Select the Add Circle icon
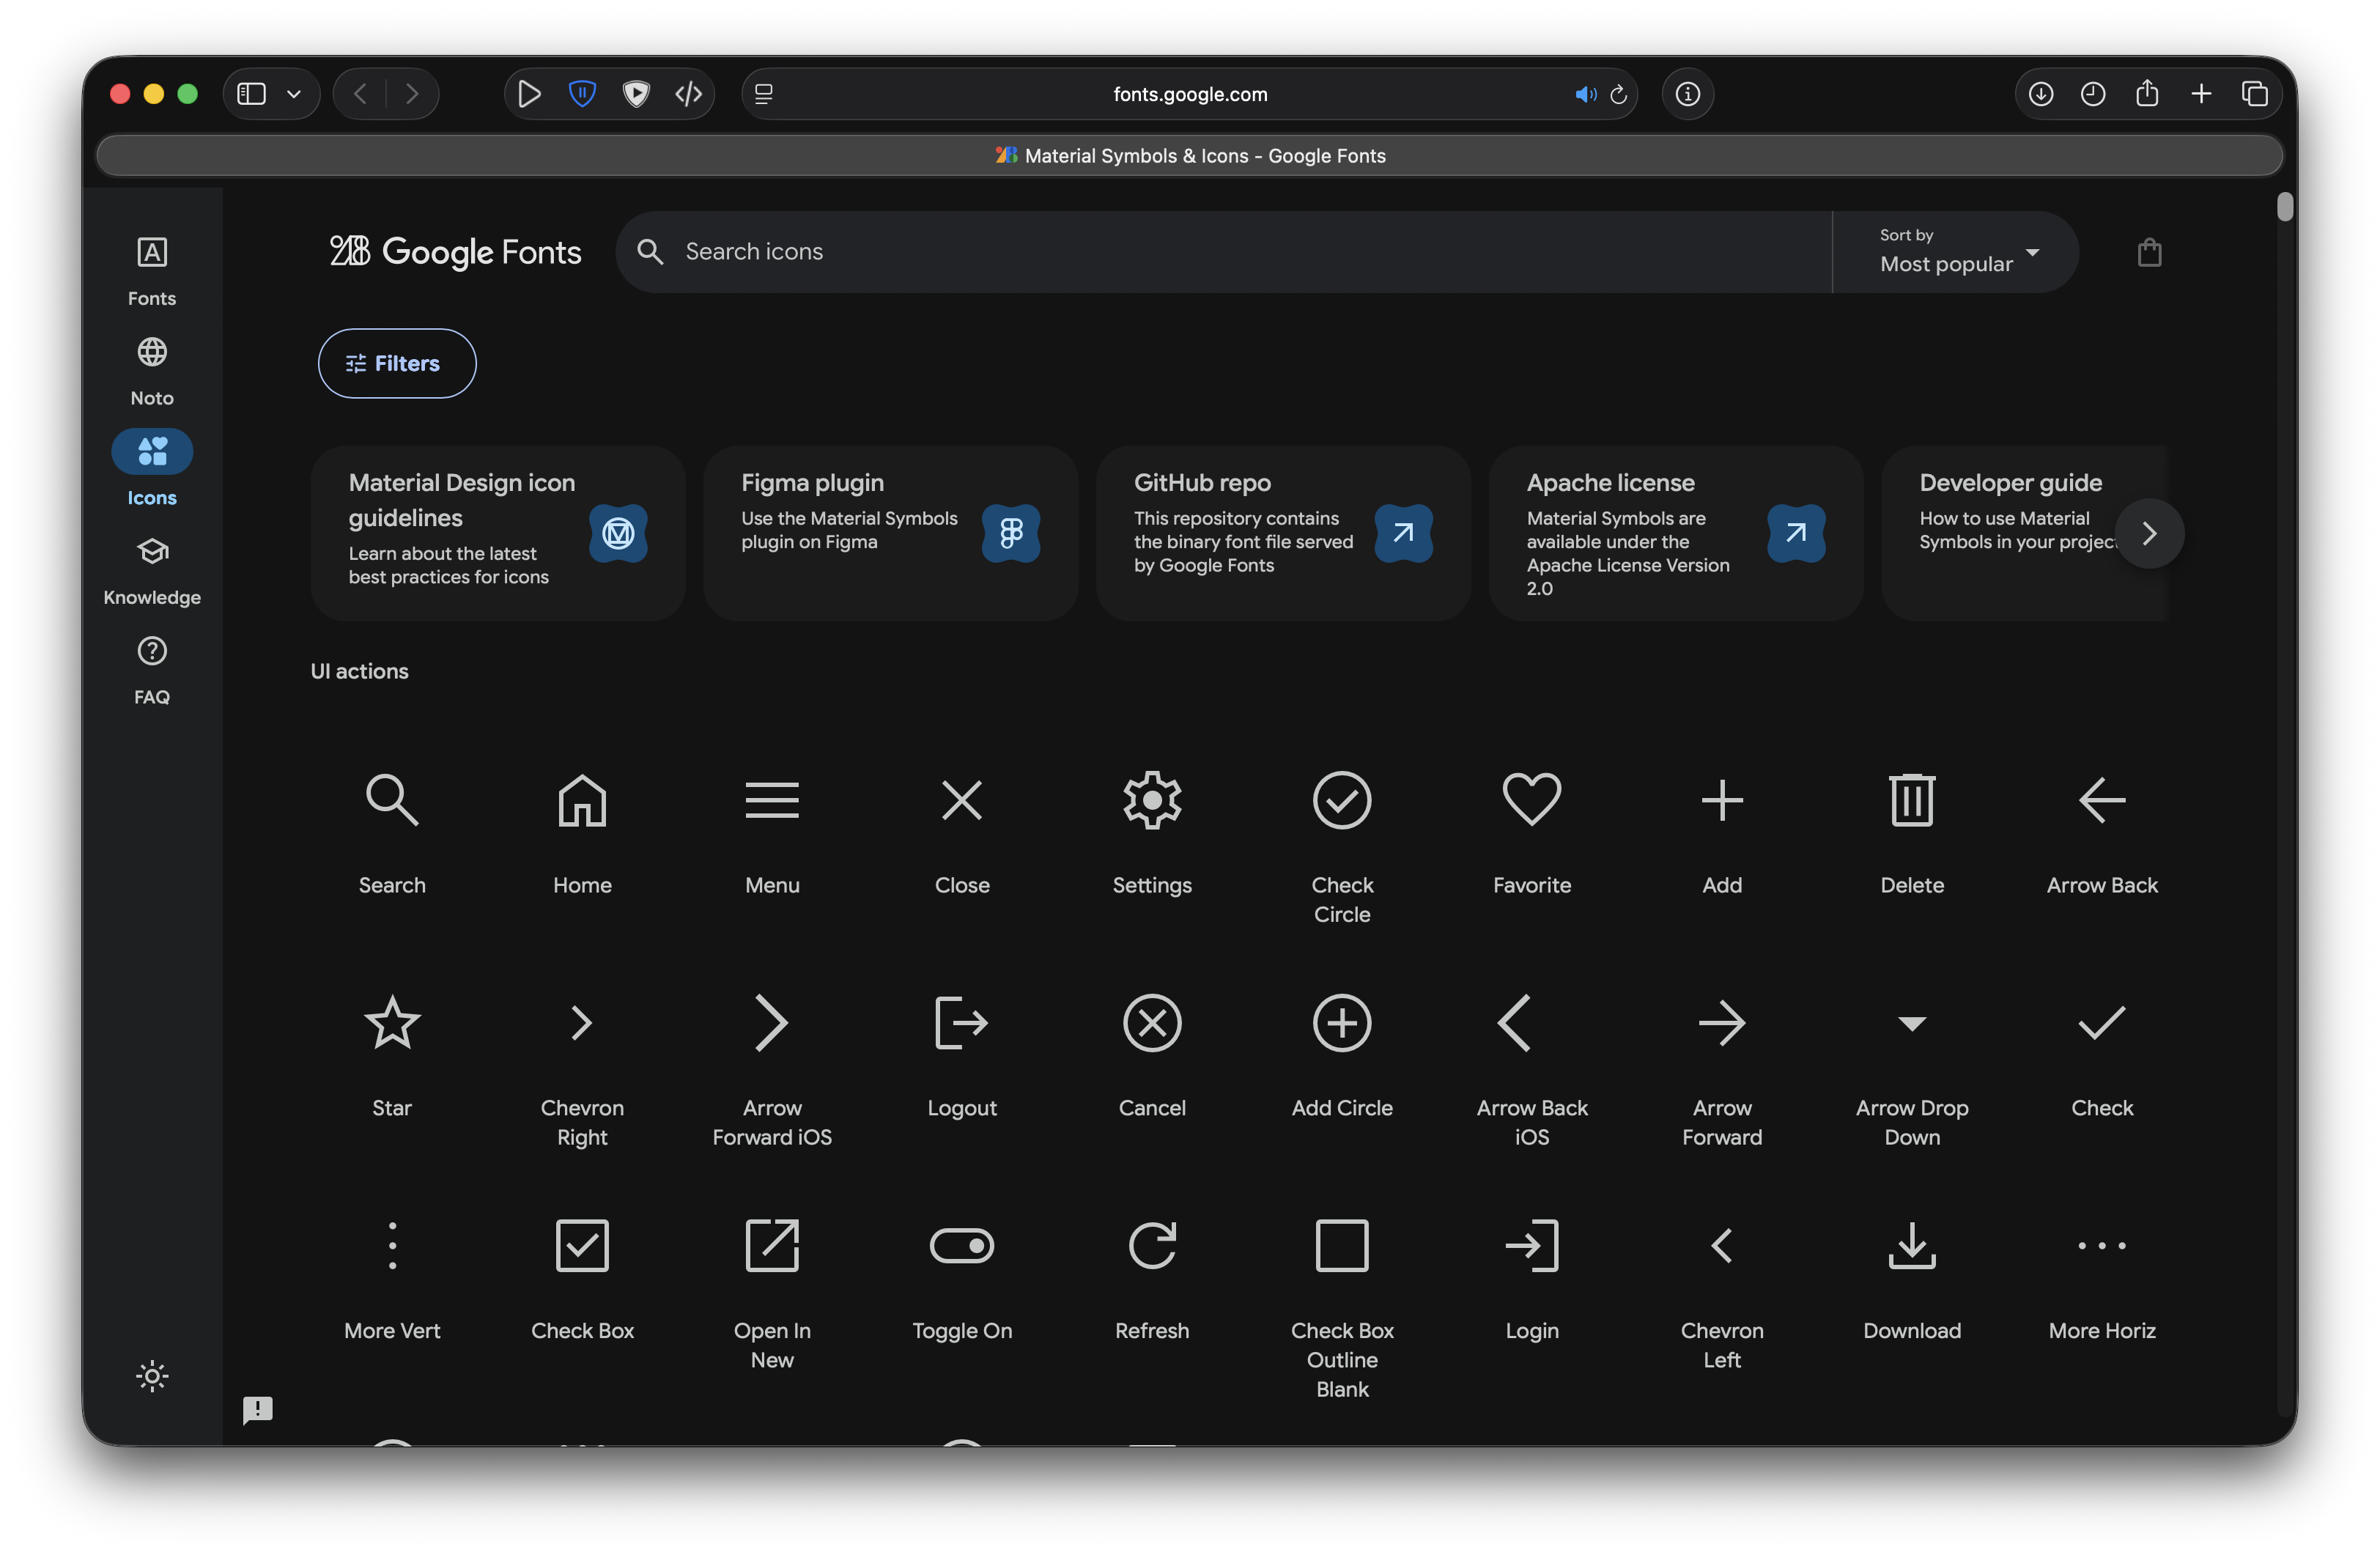The height and width of the screenshot is (1555, 2380). coord(1342,1022)
